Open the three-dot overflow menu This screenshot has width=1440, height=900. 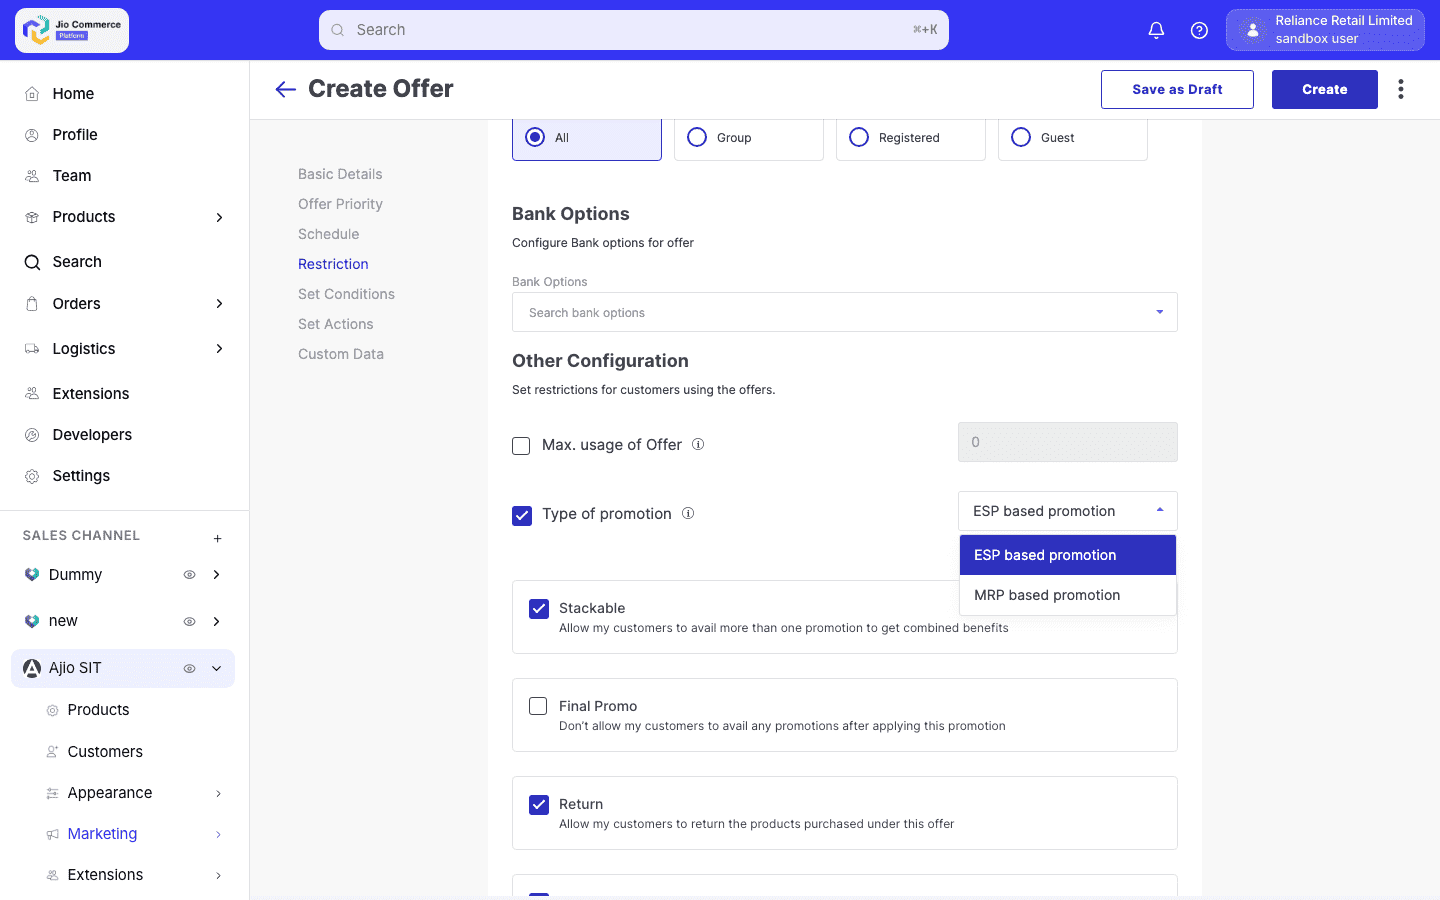click(x=1401, y=89)
